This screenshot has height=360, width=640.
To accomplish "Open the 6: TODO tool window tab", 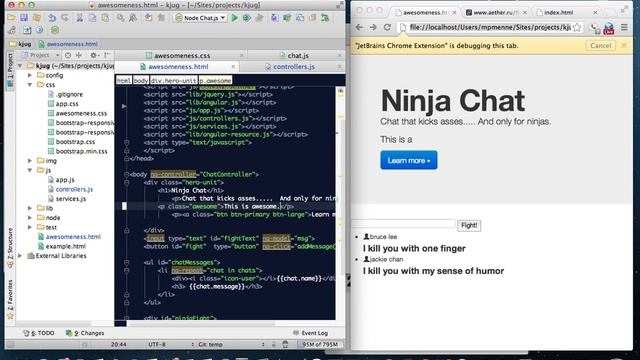I will (x=39, y=333).
